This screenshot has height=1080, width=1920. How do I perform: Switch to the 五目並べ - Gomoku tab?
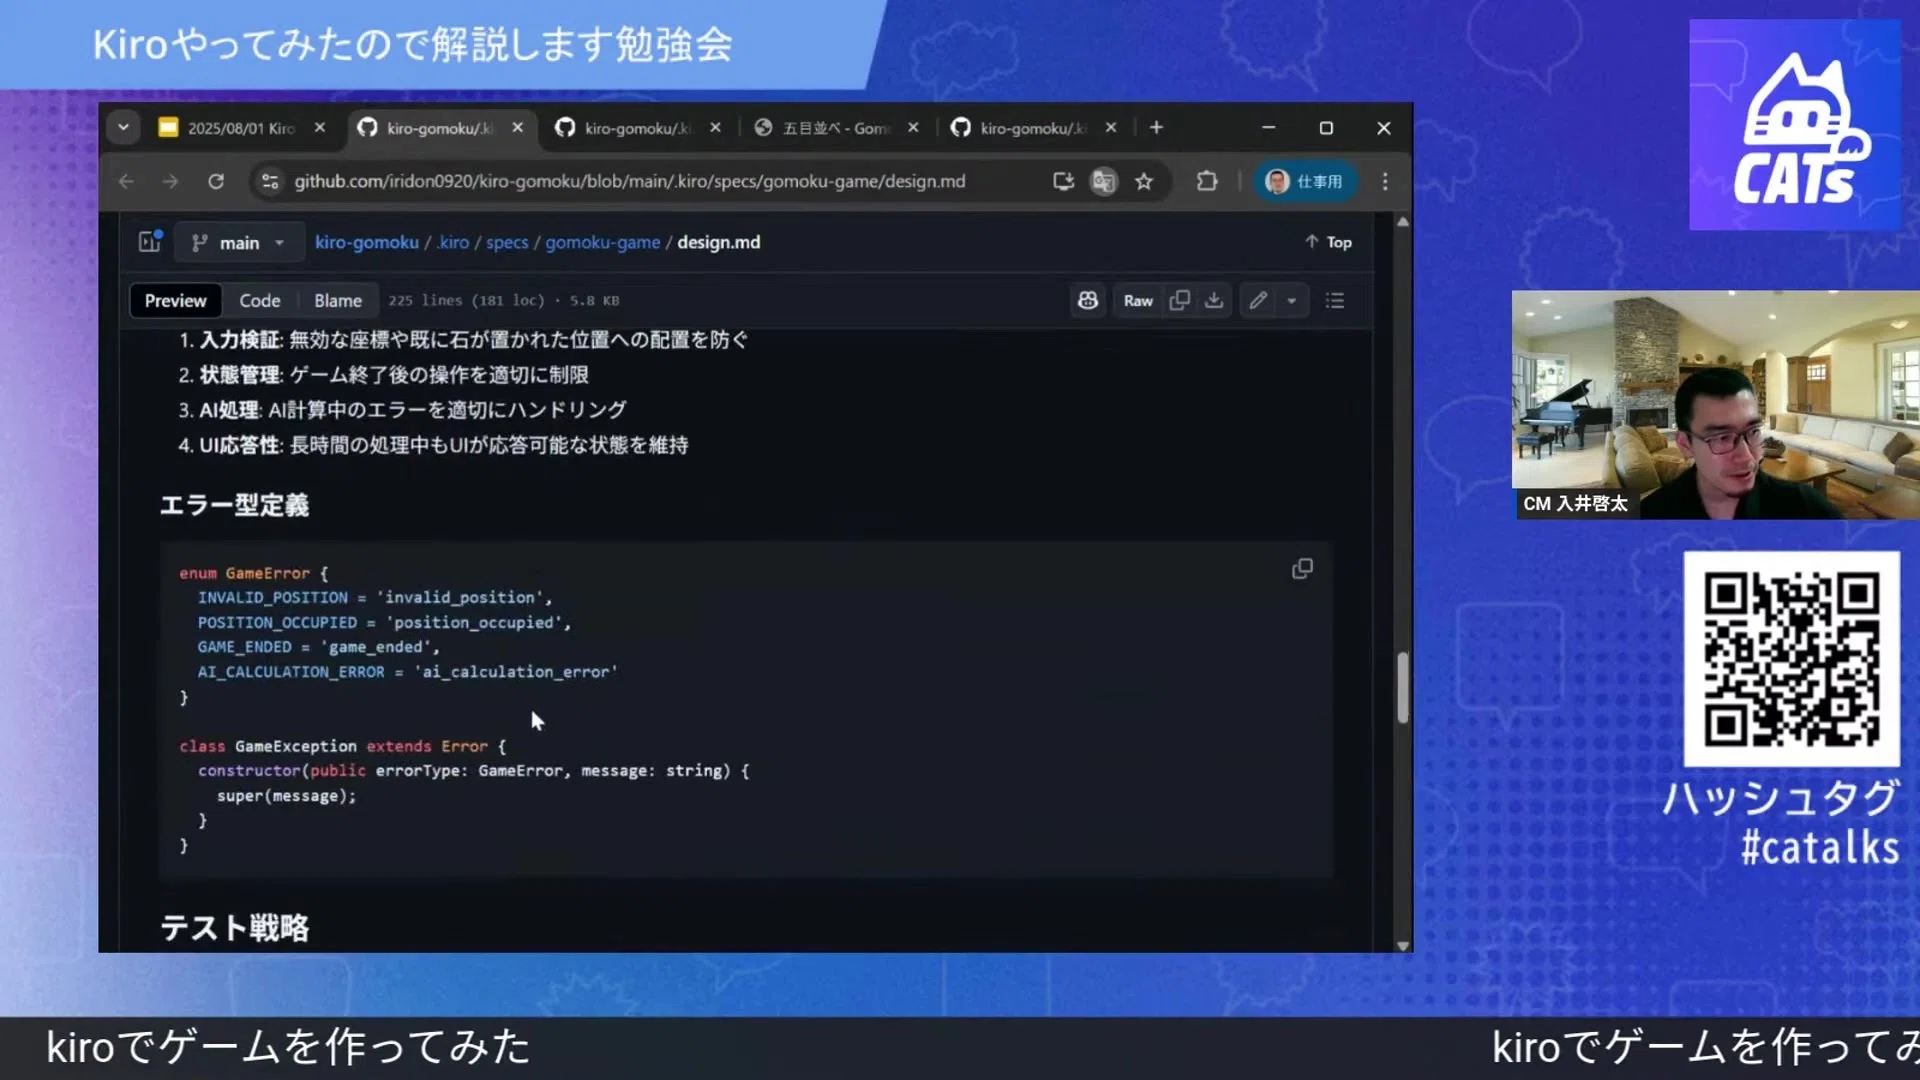coord(835,128)
